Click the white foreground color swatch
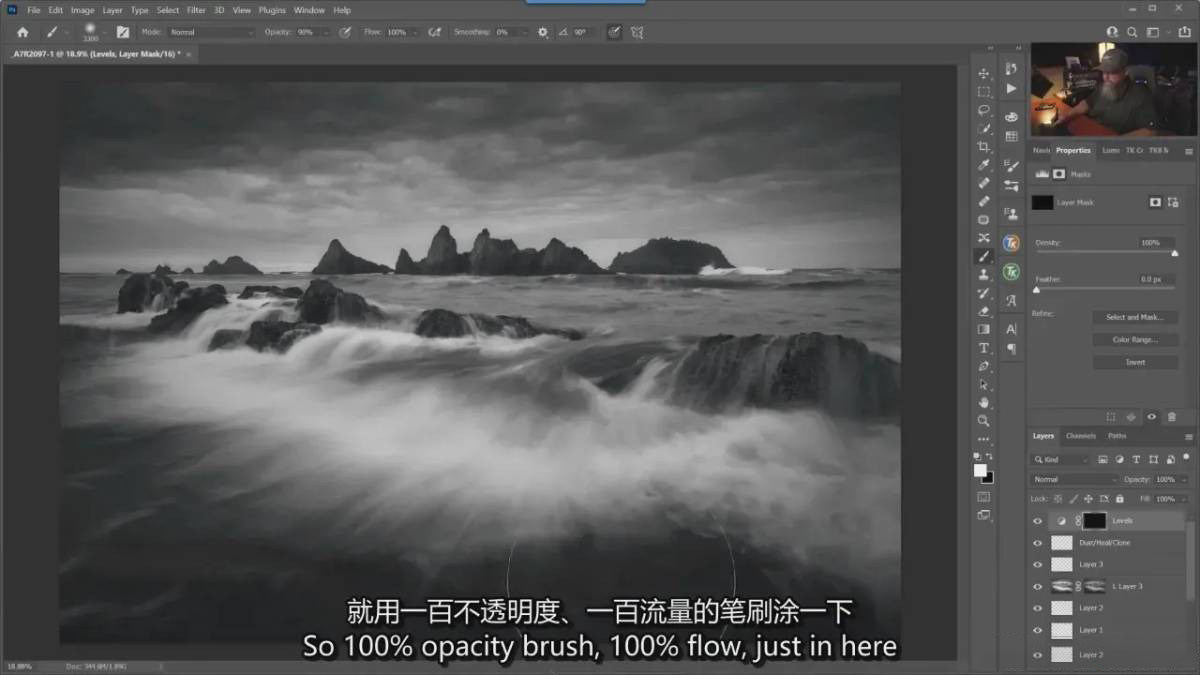Screen dimensions: 1200x675 pos(980,470)
